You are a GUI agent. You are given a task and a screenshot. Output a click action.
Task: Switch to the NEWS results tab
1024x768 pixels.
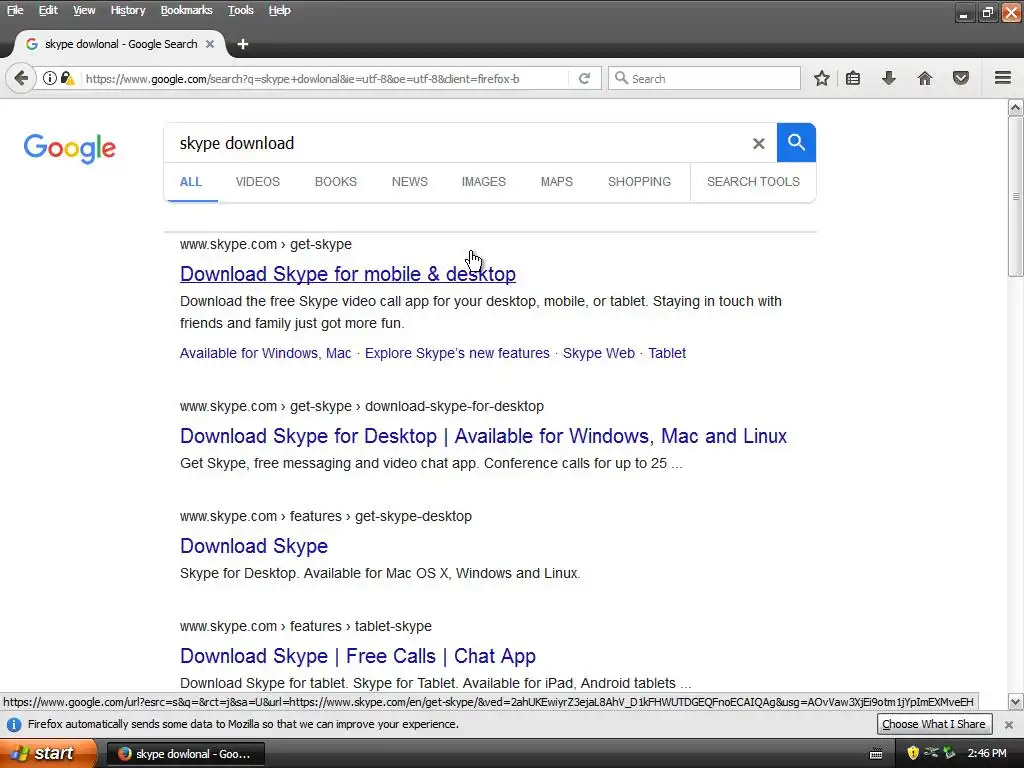409,182
